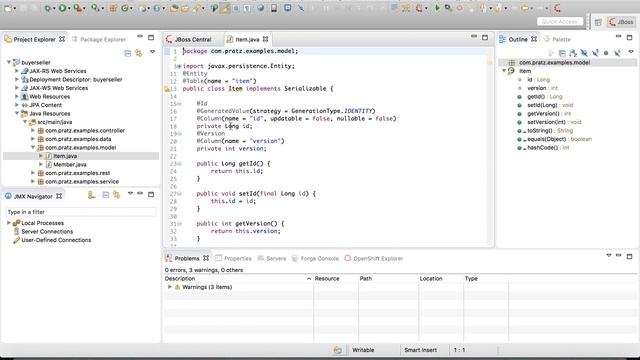The height and width of the screenshot is (360, 640).
Task: Start debugging with the green bug icon
Action: [48, 8]
